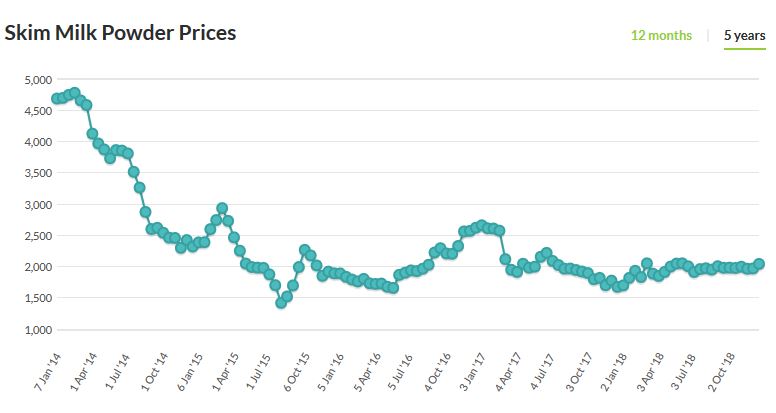This screenshot has height=413, width=776.
Task: Click the 4,000 y-axis label
Action: [36, 142]
